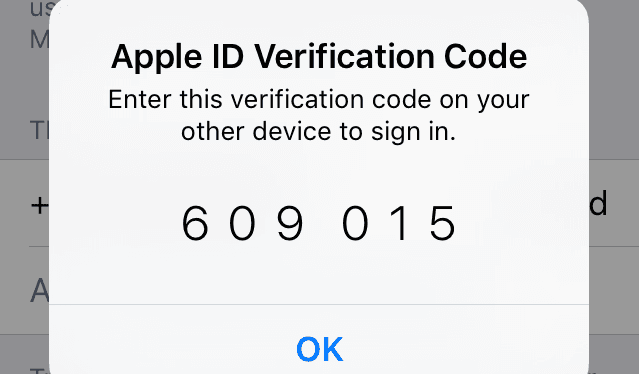Screen dimensions: 639x374
Task: Click the partly hidden Tl text
Action: (40, 130)
